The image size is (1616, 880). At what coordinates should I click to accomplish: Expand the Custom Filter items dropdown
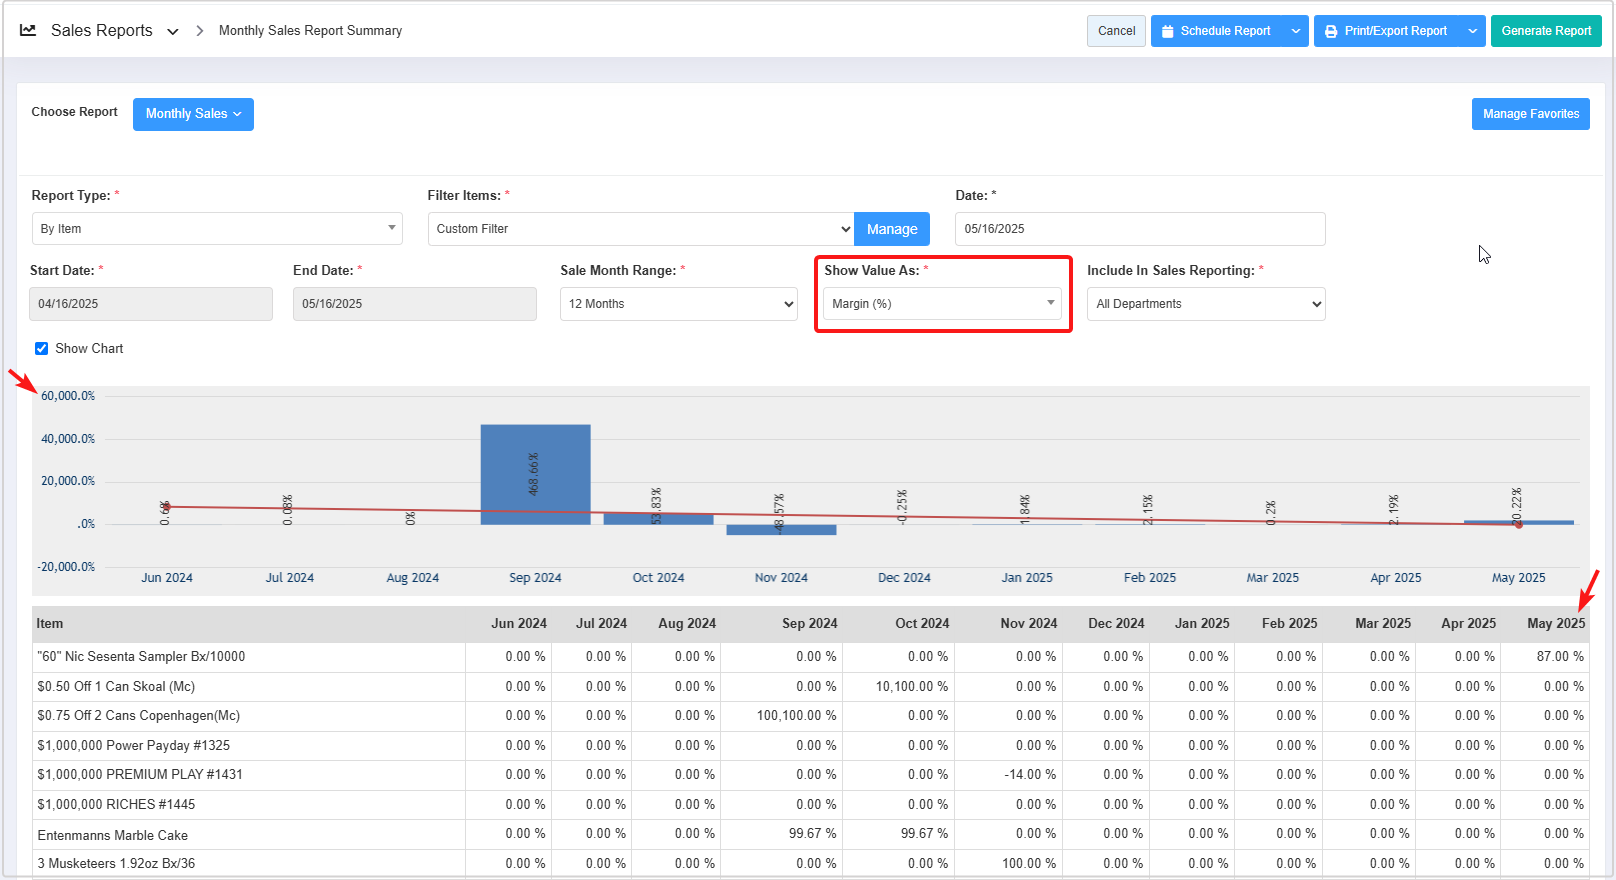[640, 229]
